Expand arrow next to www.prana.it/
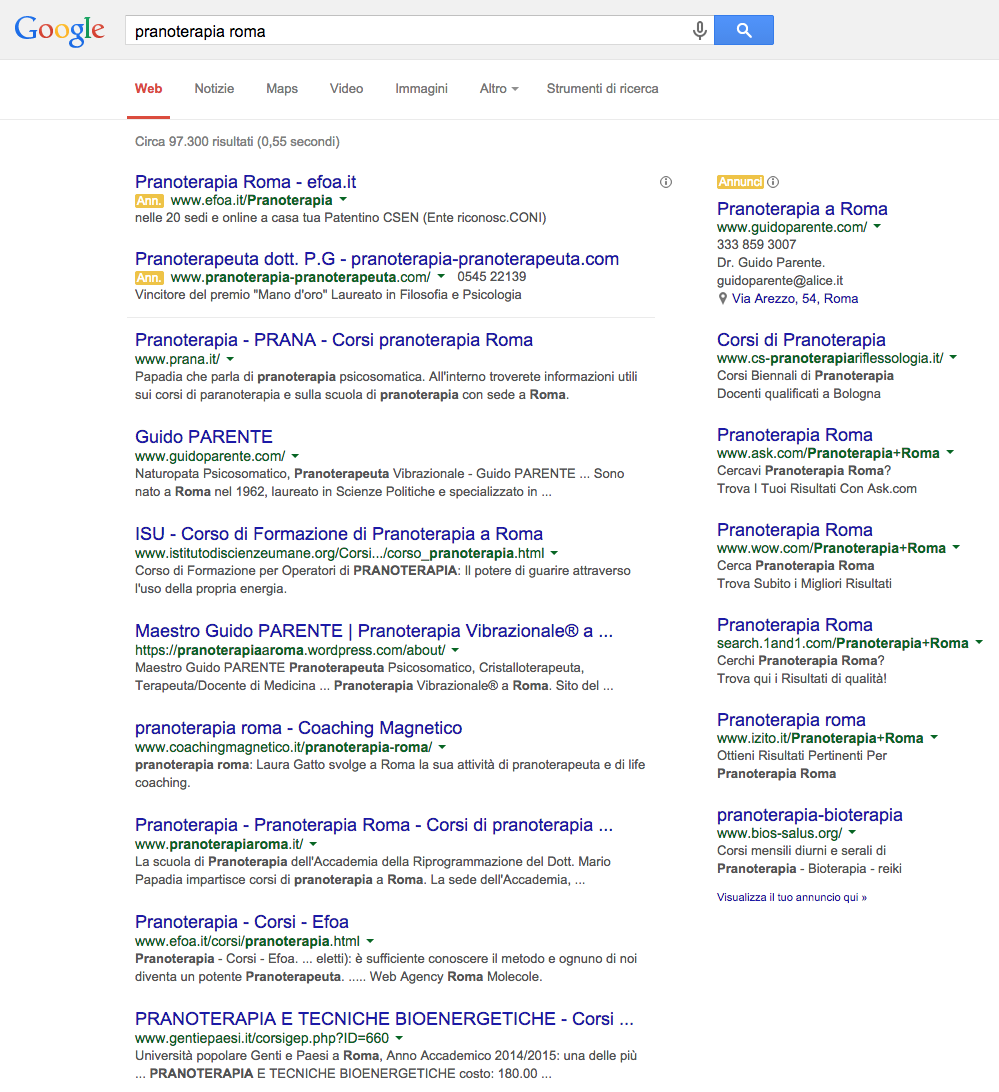Screen dimensions: 999x1092 point(230,359)
